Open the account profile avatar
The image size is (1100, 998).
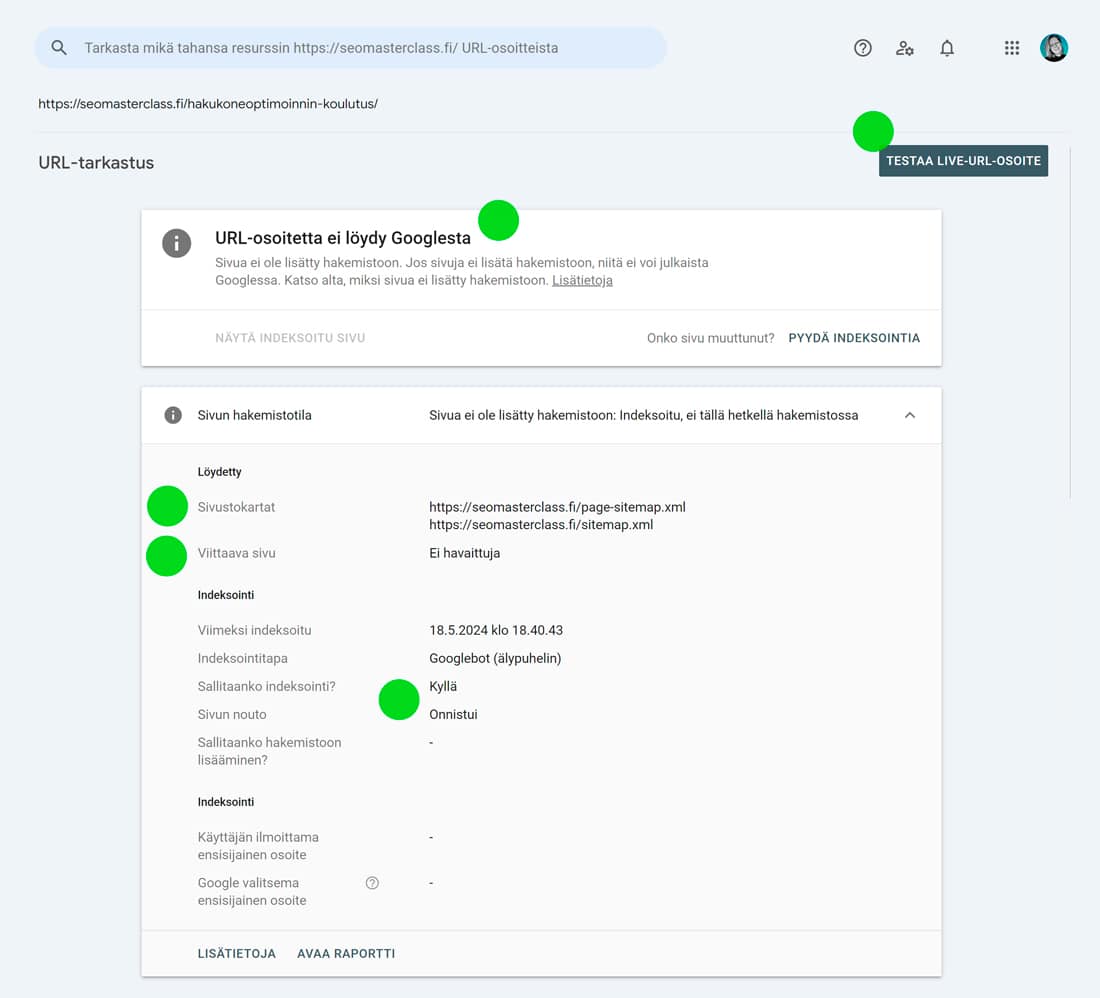tap(1054, 48)
